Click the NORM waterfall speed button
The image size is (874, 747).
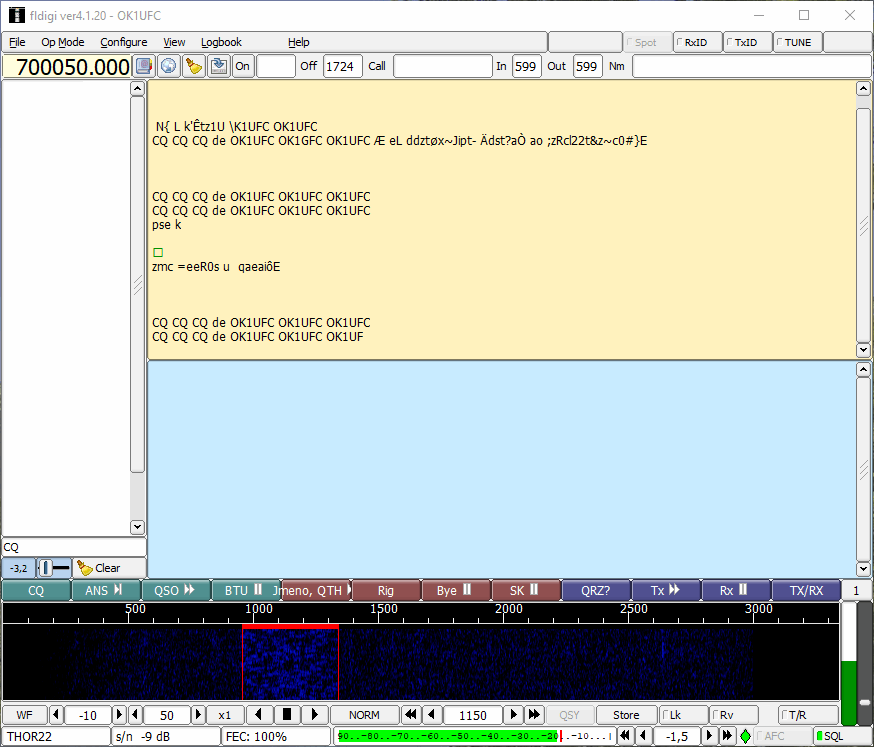pyautogui.click(x=364, y=715)
